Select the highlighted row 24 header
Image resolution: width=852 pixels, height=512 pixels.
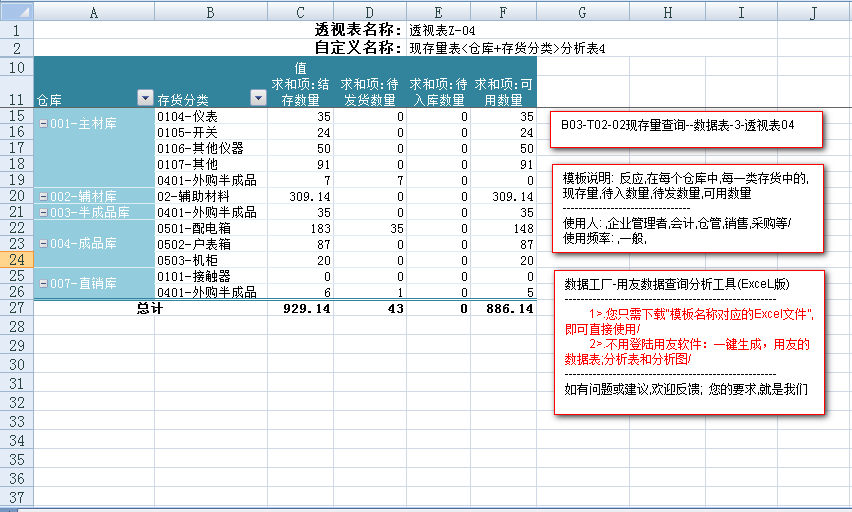16,260
